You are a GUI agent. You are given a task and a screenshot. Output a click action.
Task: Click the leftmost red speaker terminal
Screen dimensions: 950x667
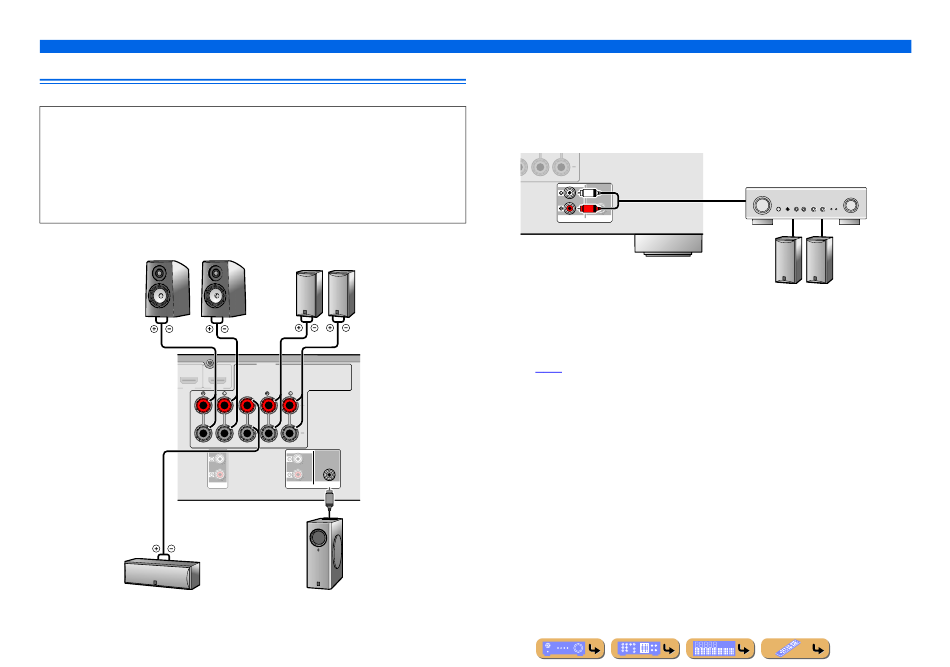pyautogui.click(x=203, y=407)
